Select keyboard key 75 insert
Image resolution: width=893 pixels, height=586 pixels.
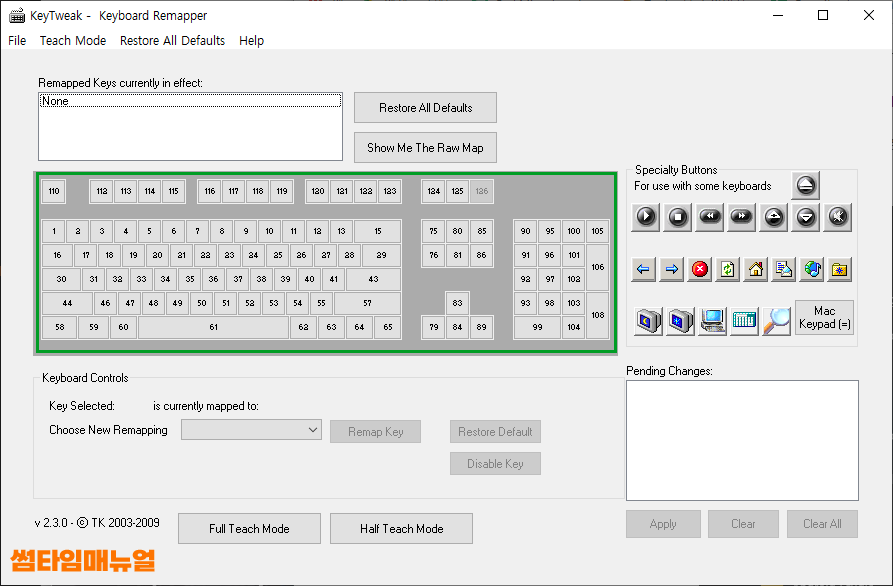(x=433, y=231)
